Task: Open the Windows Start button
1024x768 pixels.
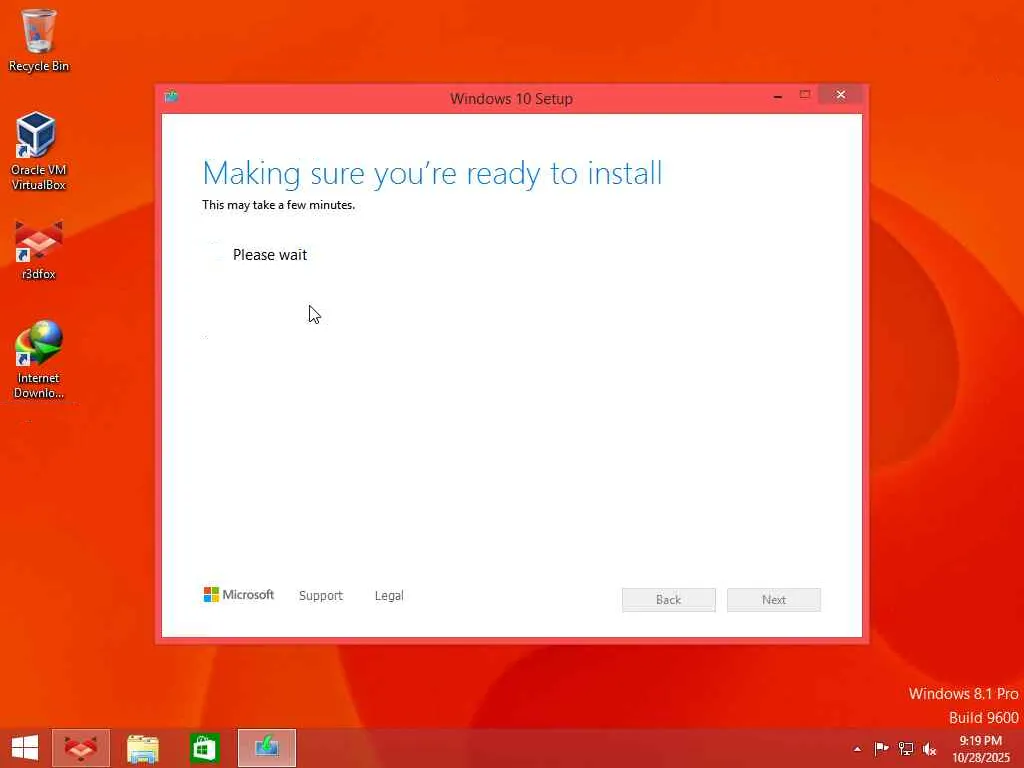Action: 25,748
